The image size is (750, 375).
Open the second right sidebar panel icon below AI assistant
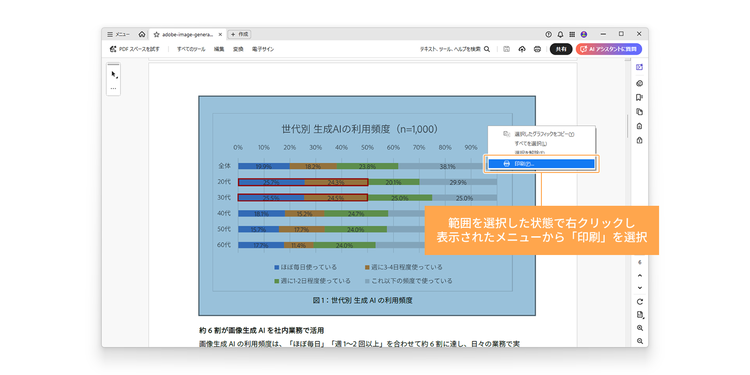[640, 83]
